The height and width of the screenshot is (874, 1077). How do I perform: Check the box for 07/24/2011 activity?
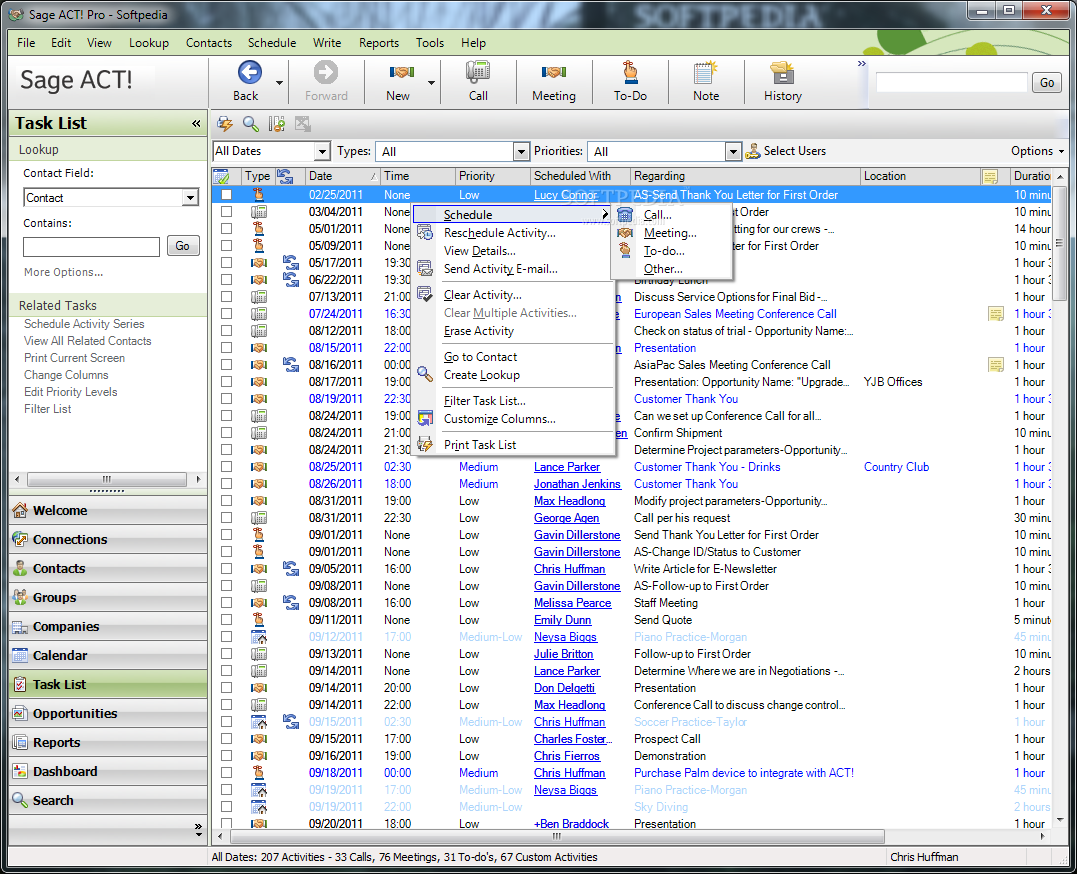[x=226, y=314]
